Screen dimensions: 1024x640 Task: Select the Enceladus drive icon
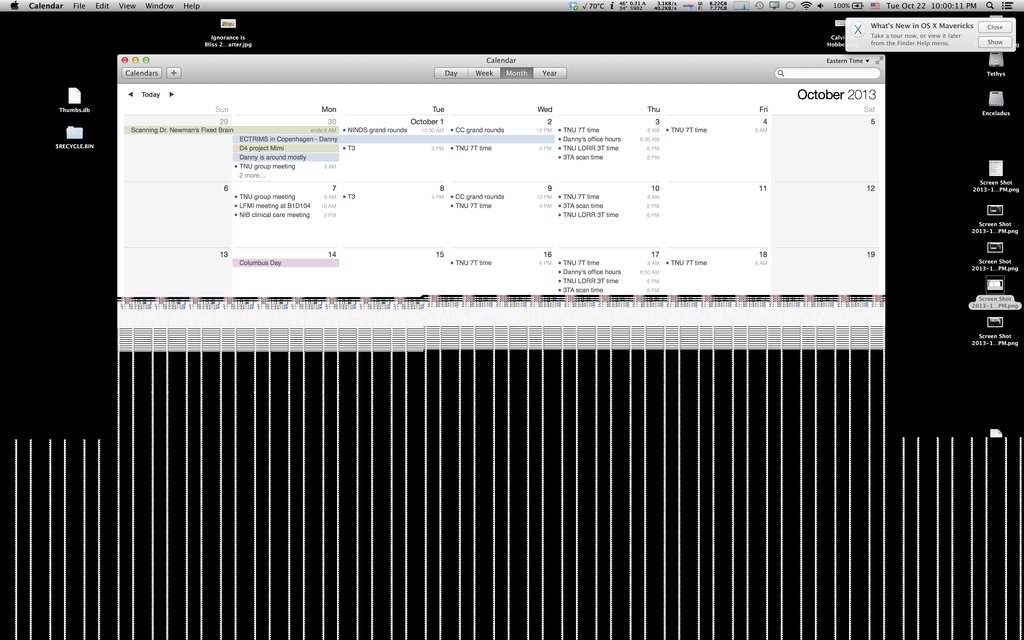pyautogui.click(x=995, y=103)
